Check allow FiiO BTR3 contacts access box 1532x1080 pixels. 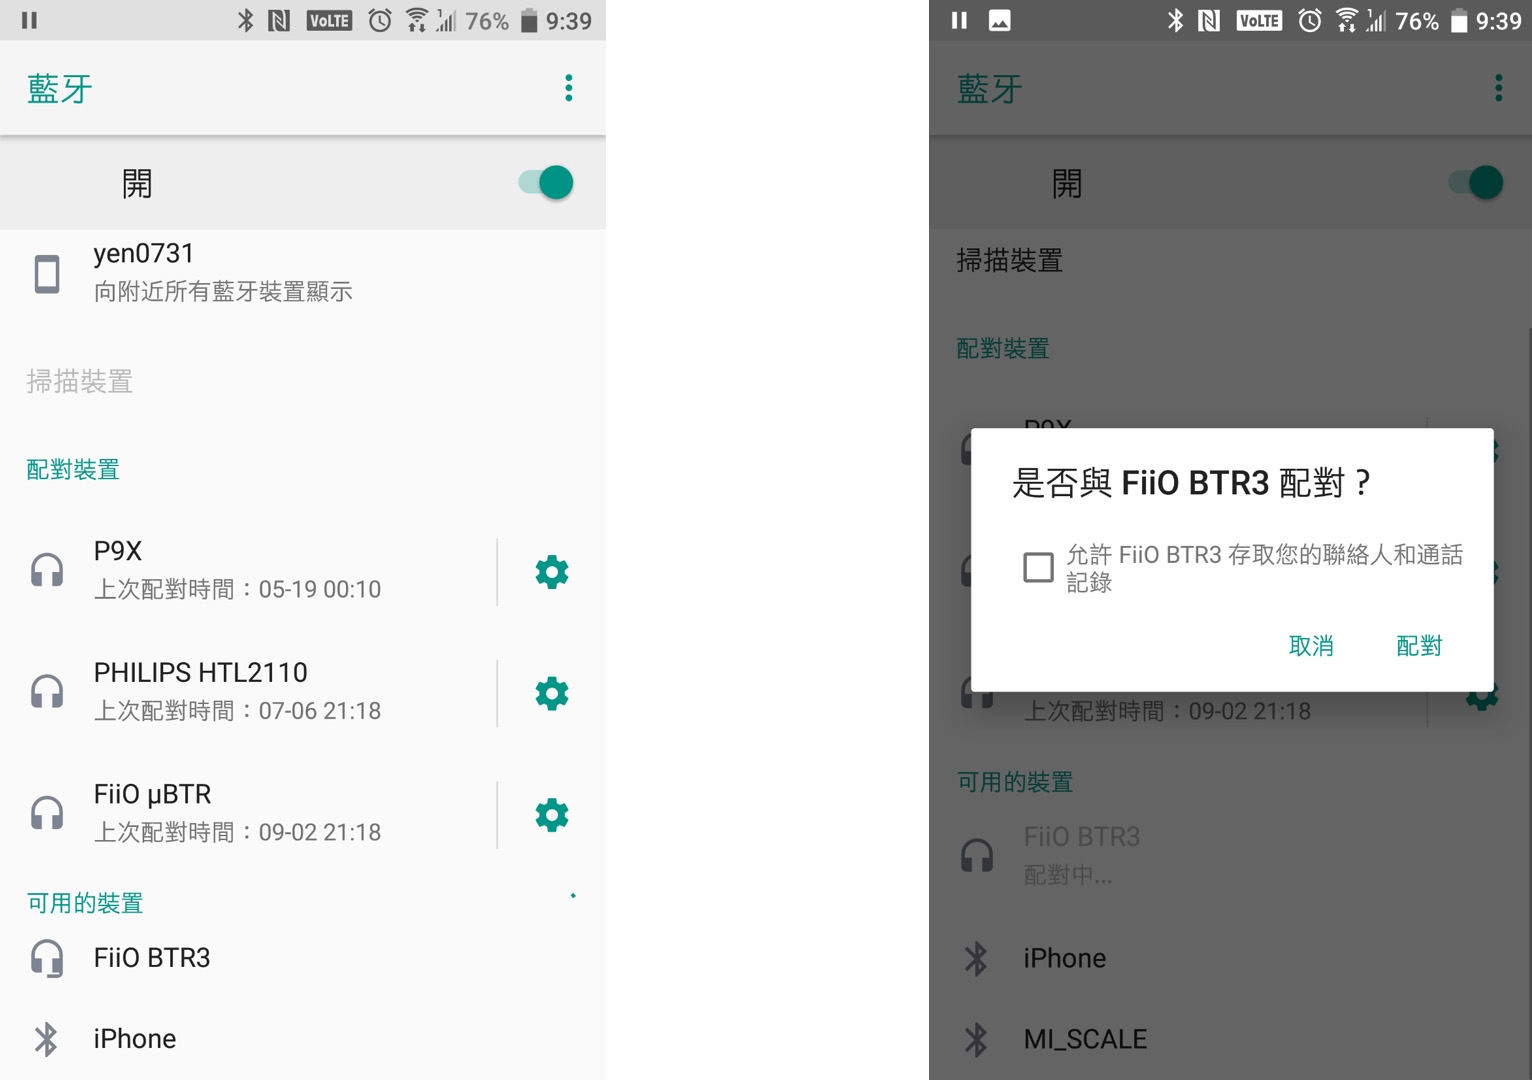pyautogui.click(x=1038, y=567)
